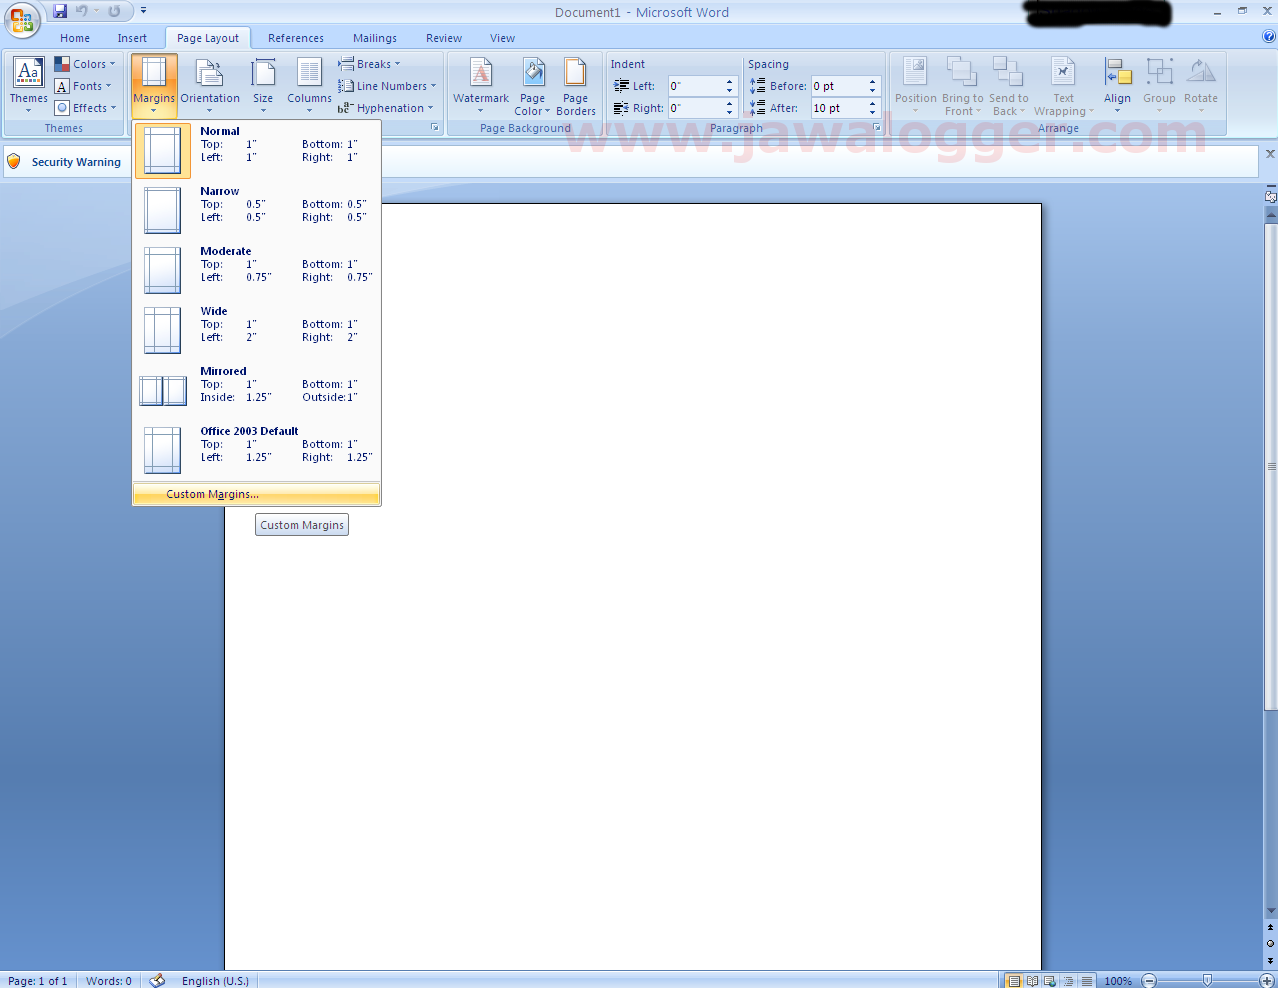Expand the Hyphenation dropdown
This screenshot has width=1278, height=988.
[386, 108]
